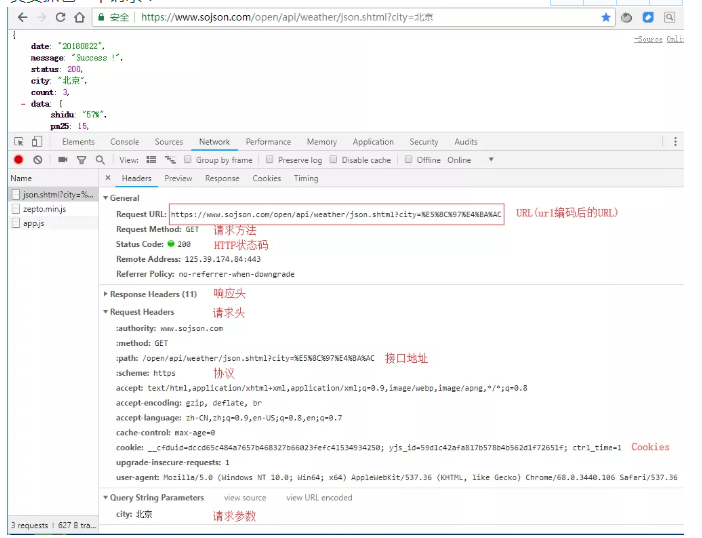This screenshot has height=538, width=702.
Task: Open the Security panel tab
Action: (x=424, y=142)
